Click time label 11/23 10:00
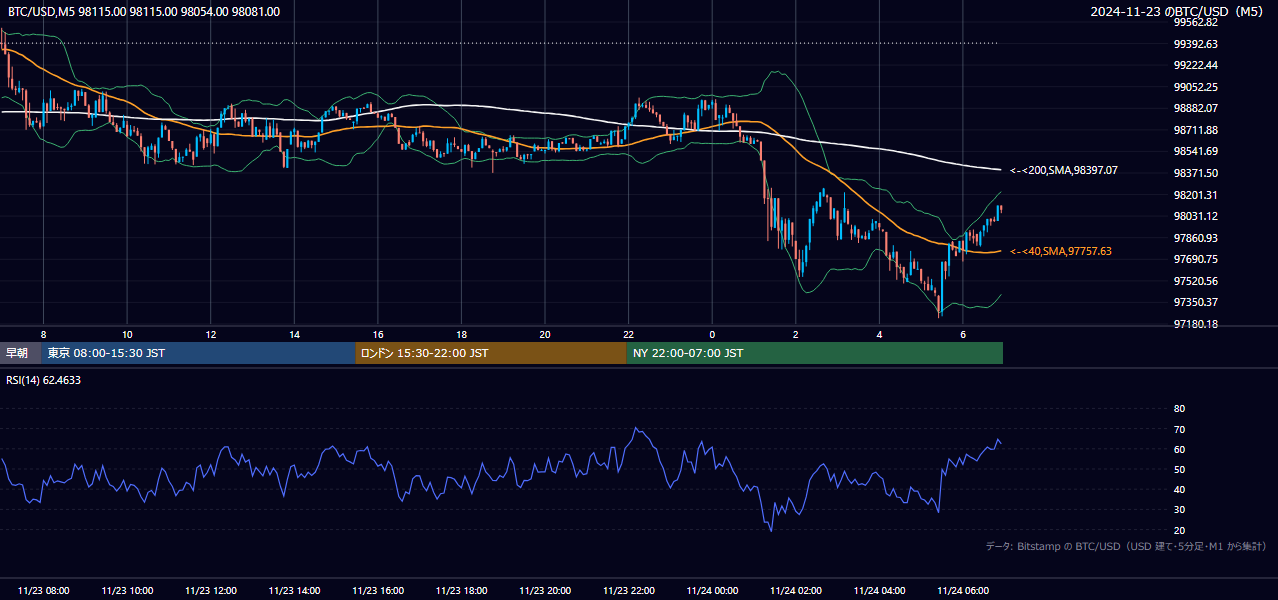1278x600 pixels. tap(127, 591)
